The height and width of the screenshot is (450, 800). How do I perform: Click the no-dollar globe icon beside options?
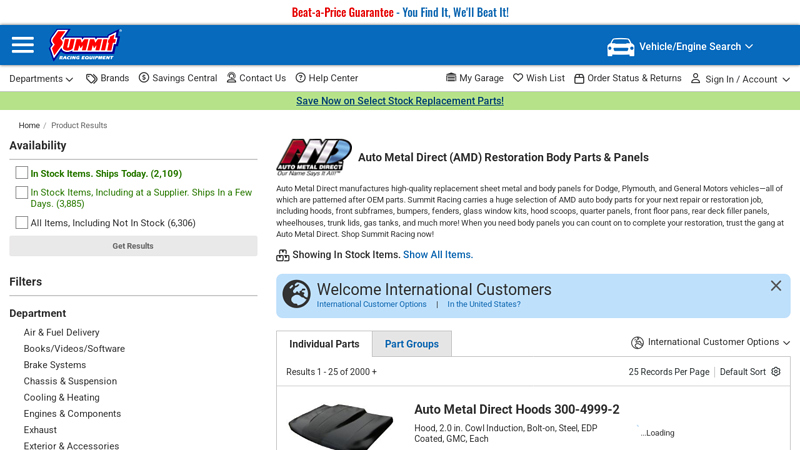click(x=637, y=343)
